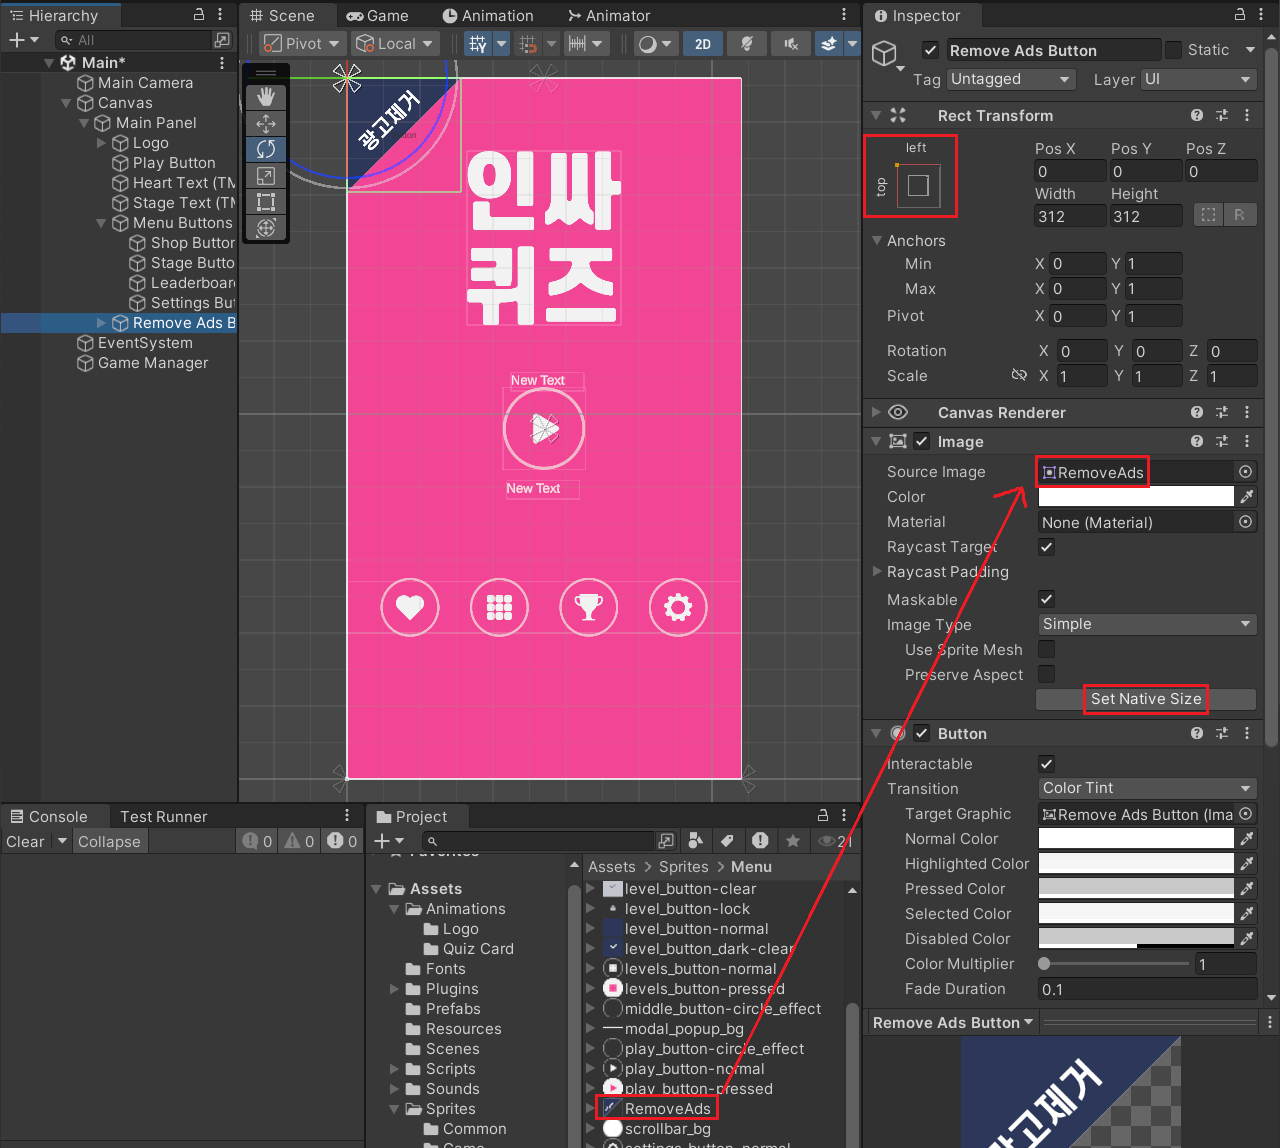This screenshot has height=1148, width=1280.
Task: Open the Scene draw mode shading icon
Action: click(x=648, y=44)
